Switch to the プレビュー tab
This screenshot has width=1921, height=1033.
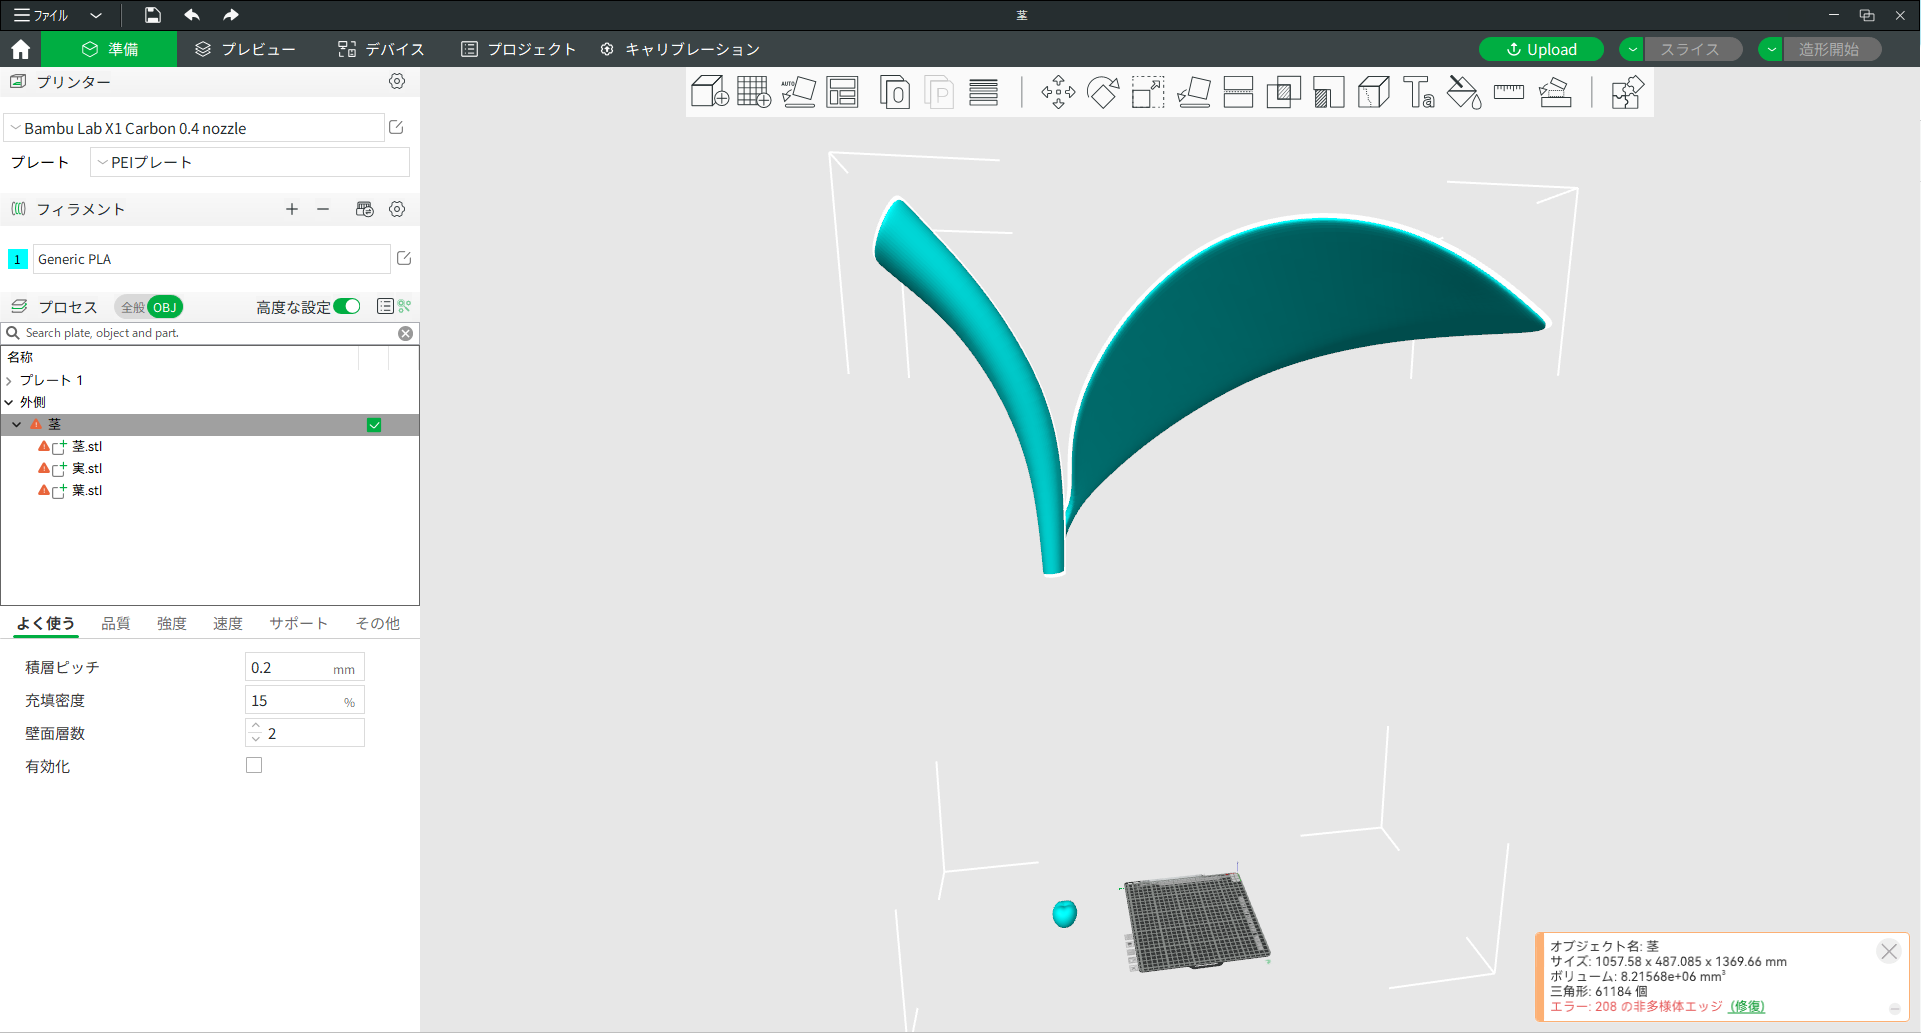[x=245, y=49]
